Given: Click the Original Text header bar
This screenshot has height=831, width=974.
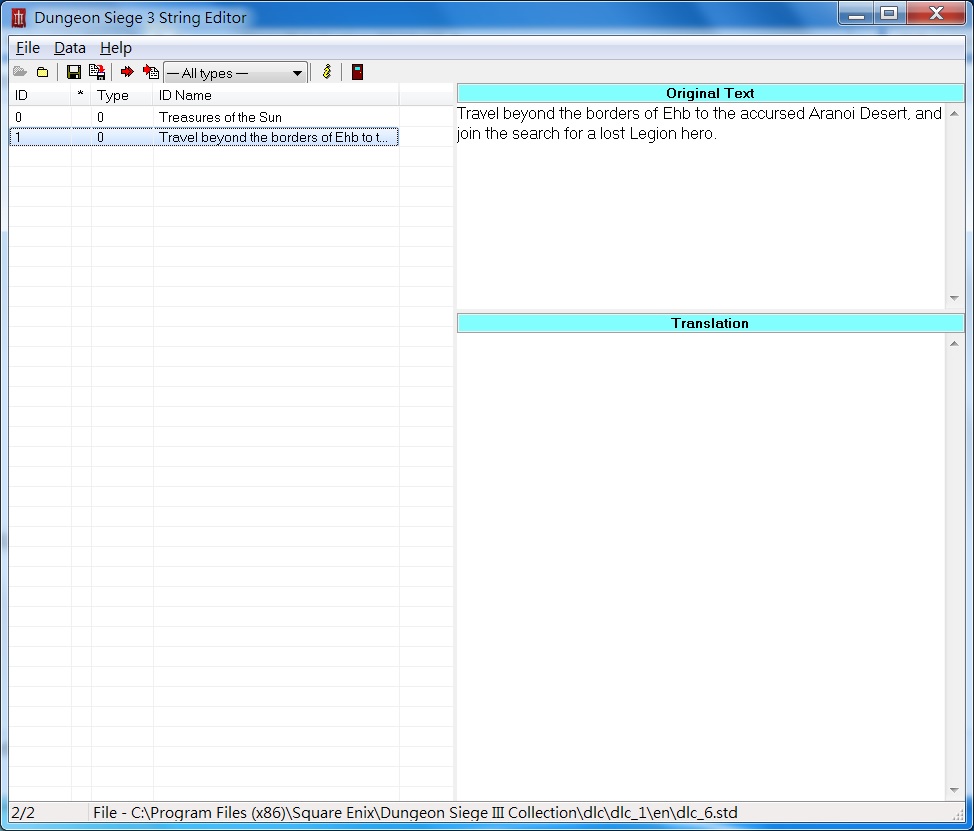Looking at the screenshot, I should [710, 93].
